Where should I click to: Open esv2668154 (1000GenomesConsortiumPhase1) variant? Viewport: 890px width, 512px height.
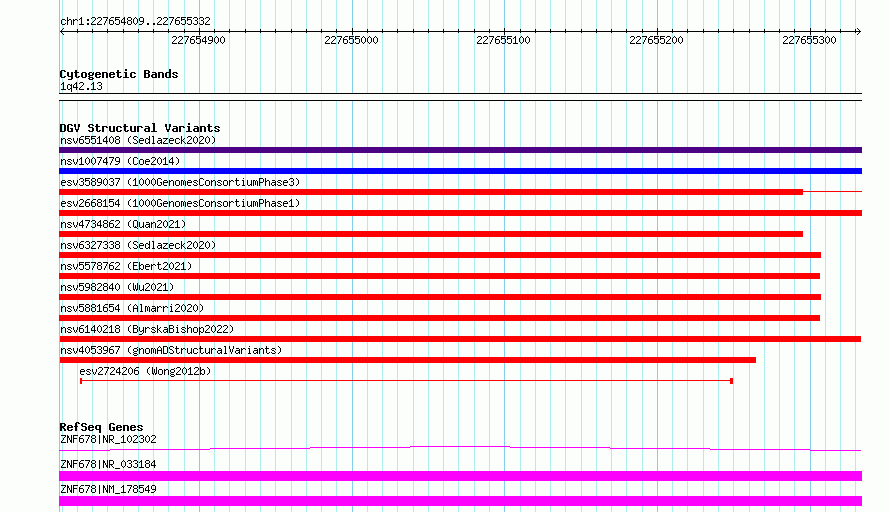pyautogui.click(x=180, y=203)
